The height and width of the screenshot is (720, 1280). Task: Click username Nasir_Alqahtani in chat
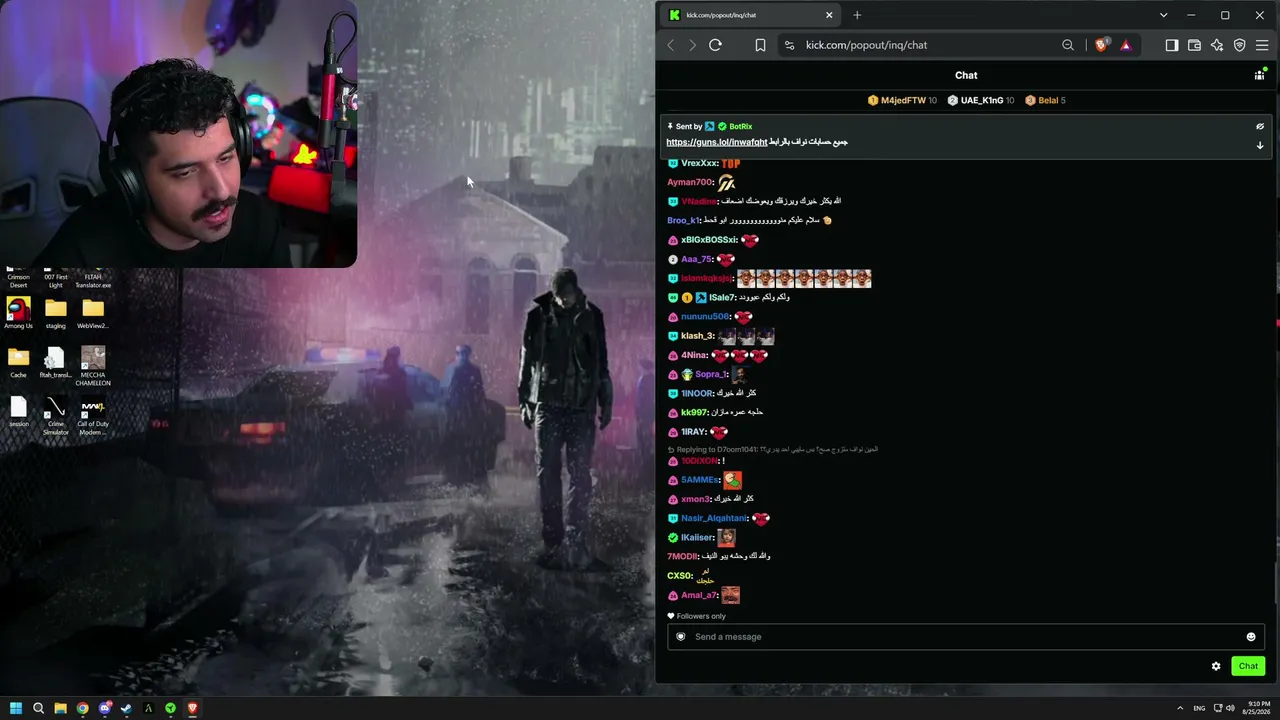click(714, 518)
